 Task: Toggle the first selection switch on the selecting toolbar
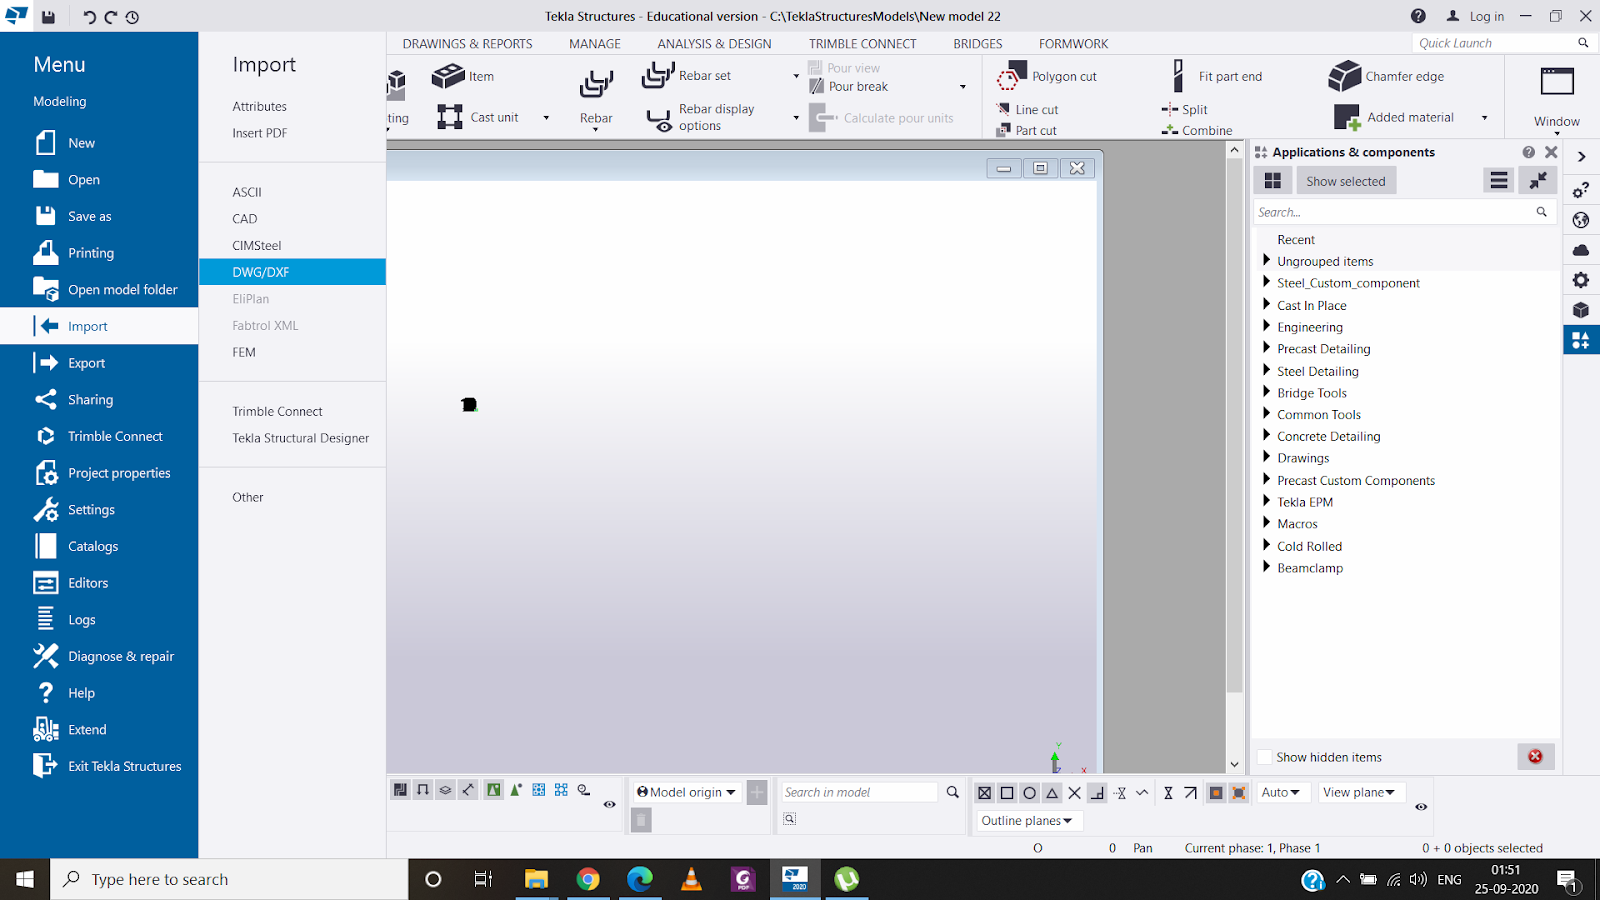400,790
